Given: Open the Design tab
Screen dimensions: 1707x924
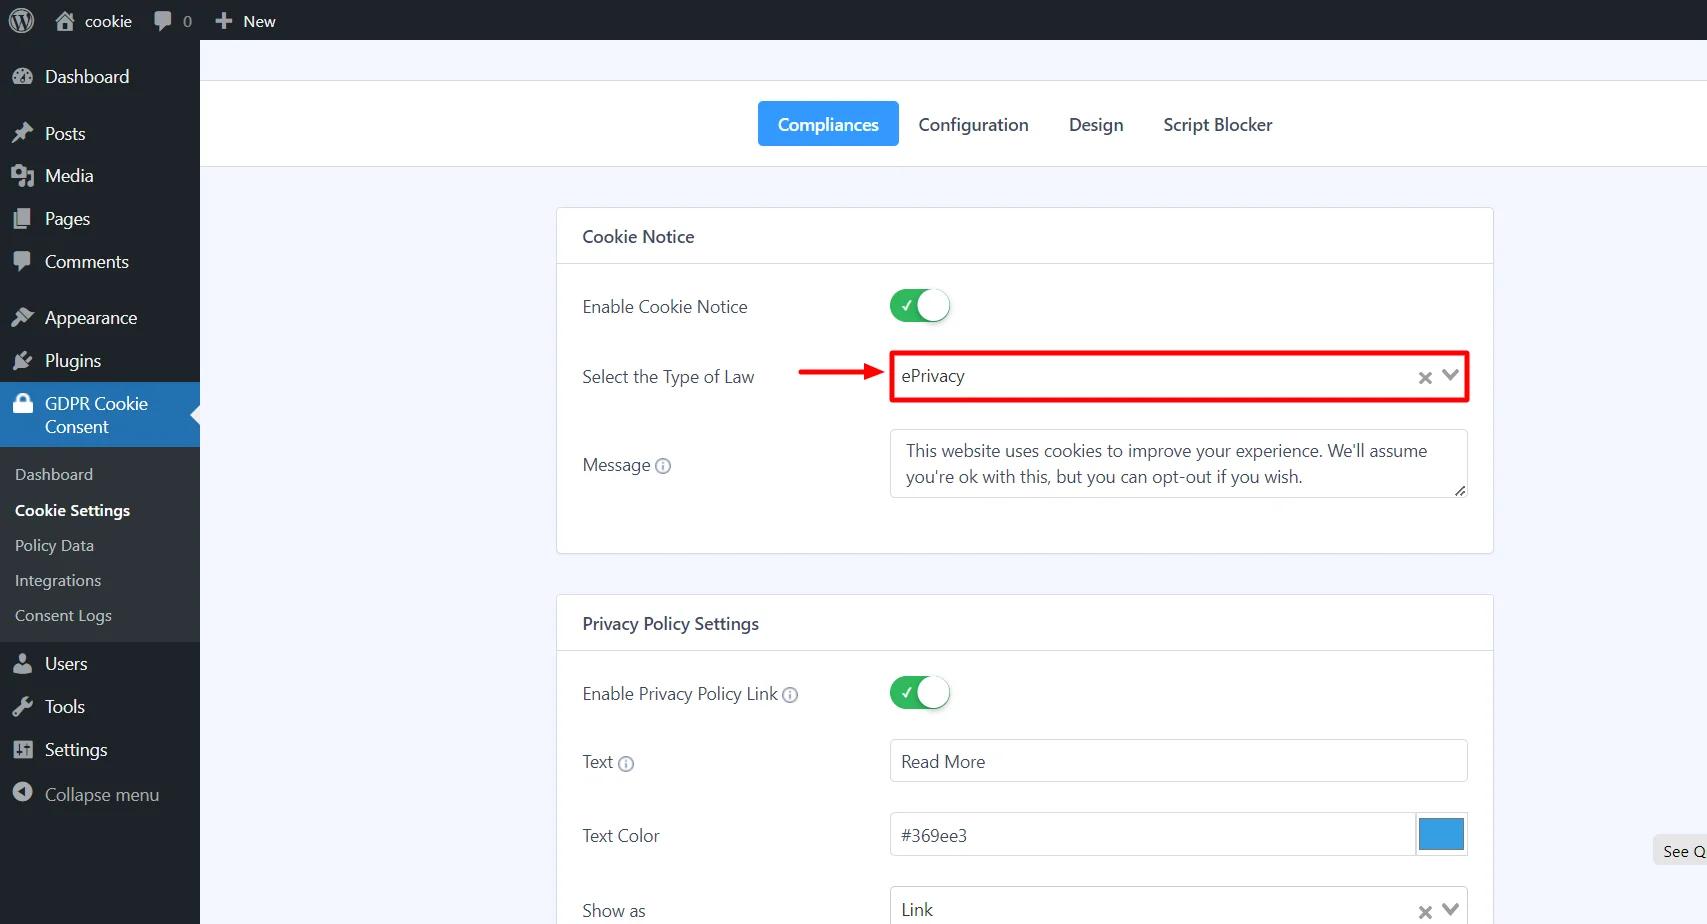Looking at the screenshot, I should (1095, 124).
